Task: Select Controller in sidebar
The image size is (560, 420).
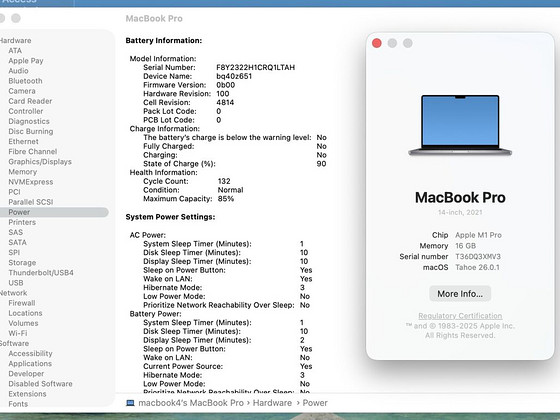Action: (x=26, y=111)
